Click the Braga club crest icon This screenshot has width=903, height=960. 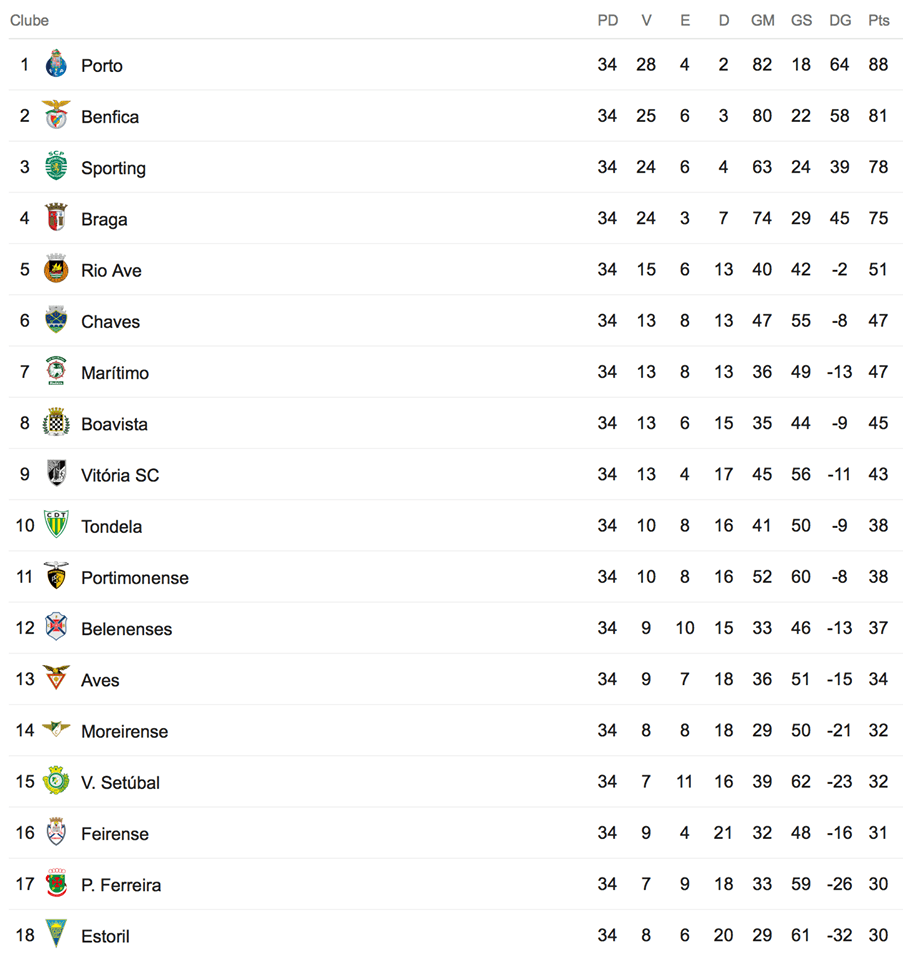pos(56,218)
